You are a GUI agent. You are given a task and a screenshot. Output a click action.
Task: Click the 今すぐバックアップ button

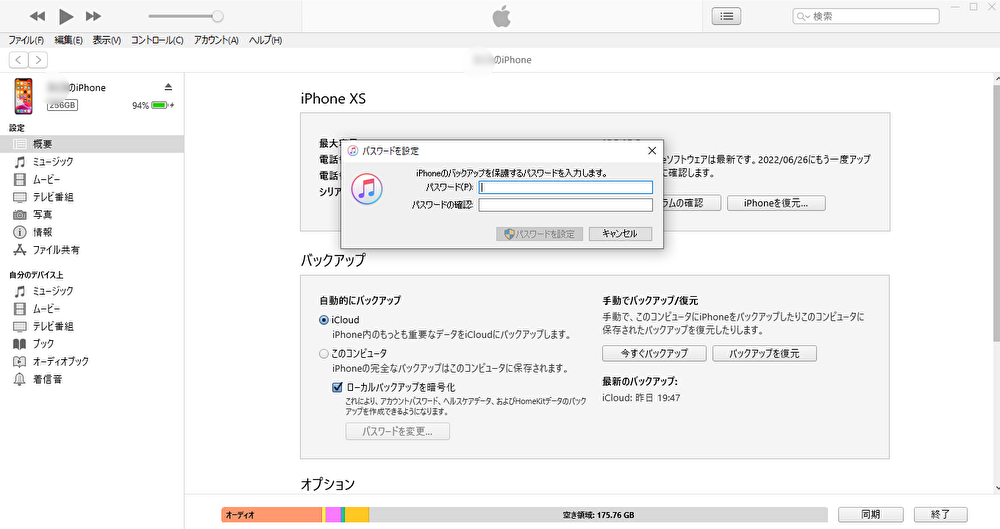coord(654,354)
